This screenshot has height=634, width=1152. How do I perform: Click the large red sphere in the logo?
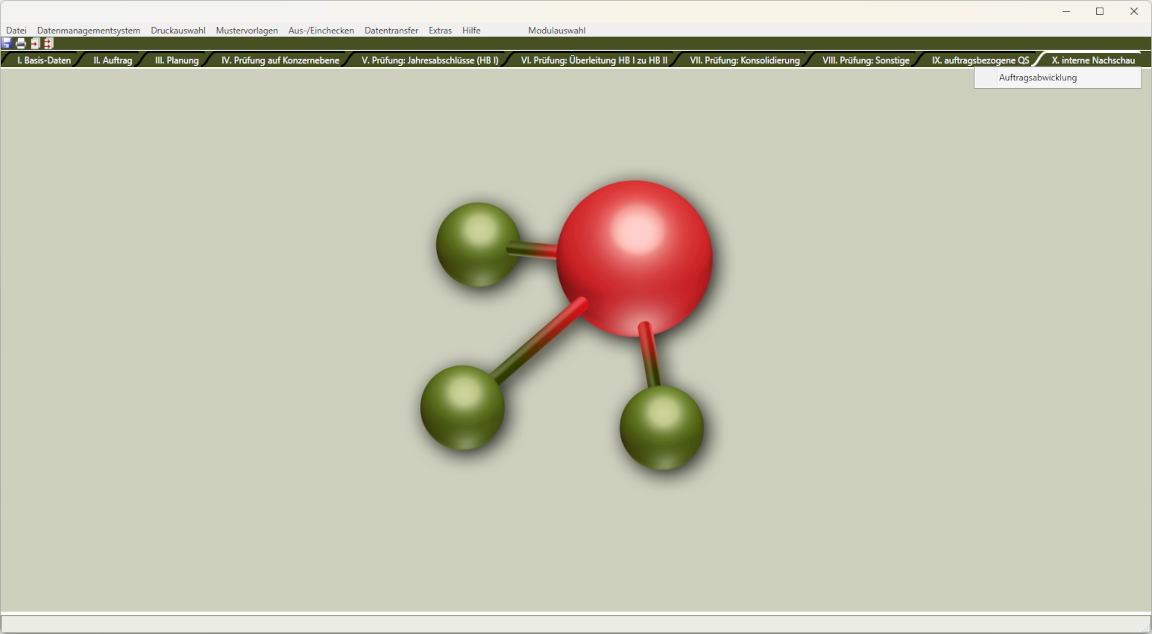pos(634,258)
